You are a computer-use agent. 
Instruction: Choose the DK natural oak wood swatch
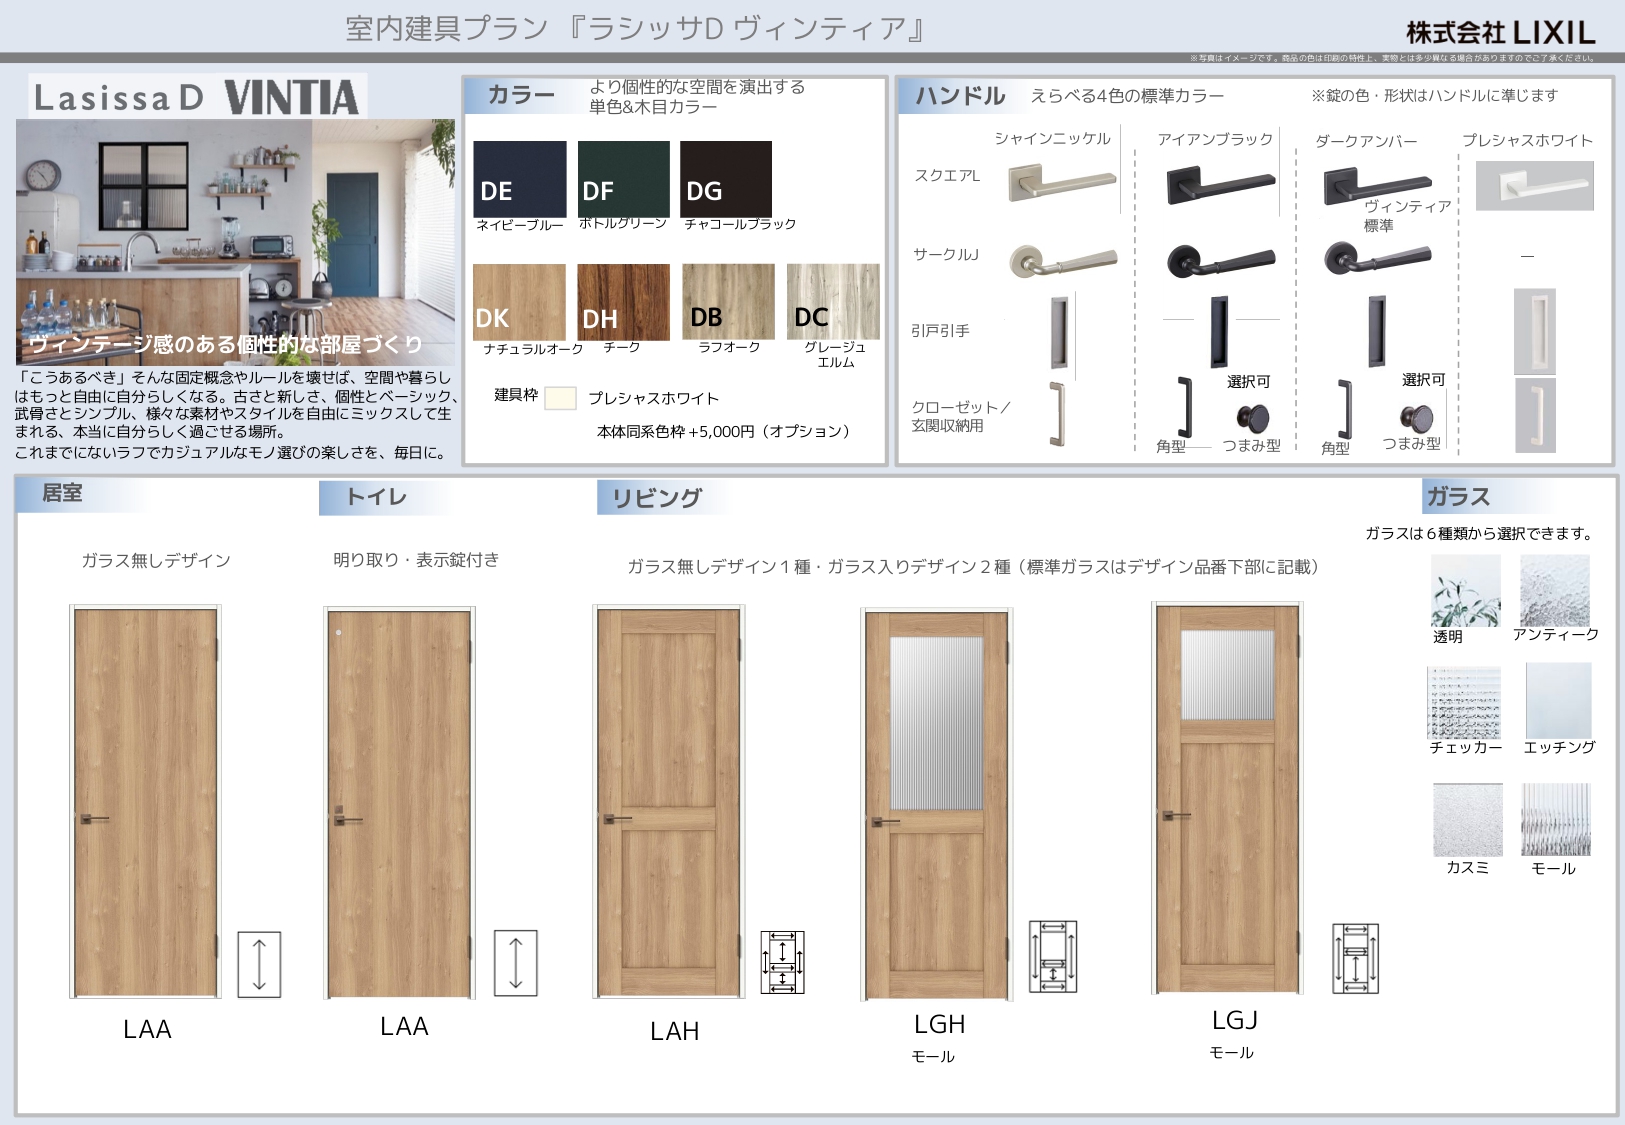point(519,302)
